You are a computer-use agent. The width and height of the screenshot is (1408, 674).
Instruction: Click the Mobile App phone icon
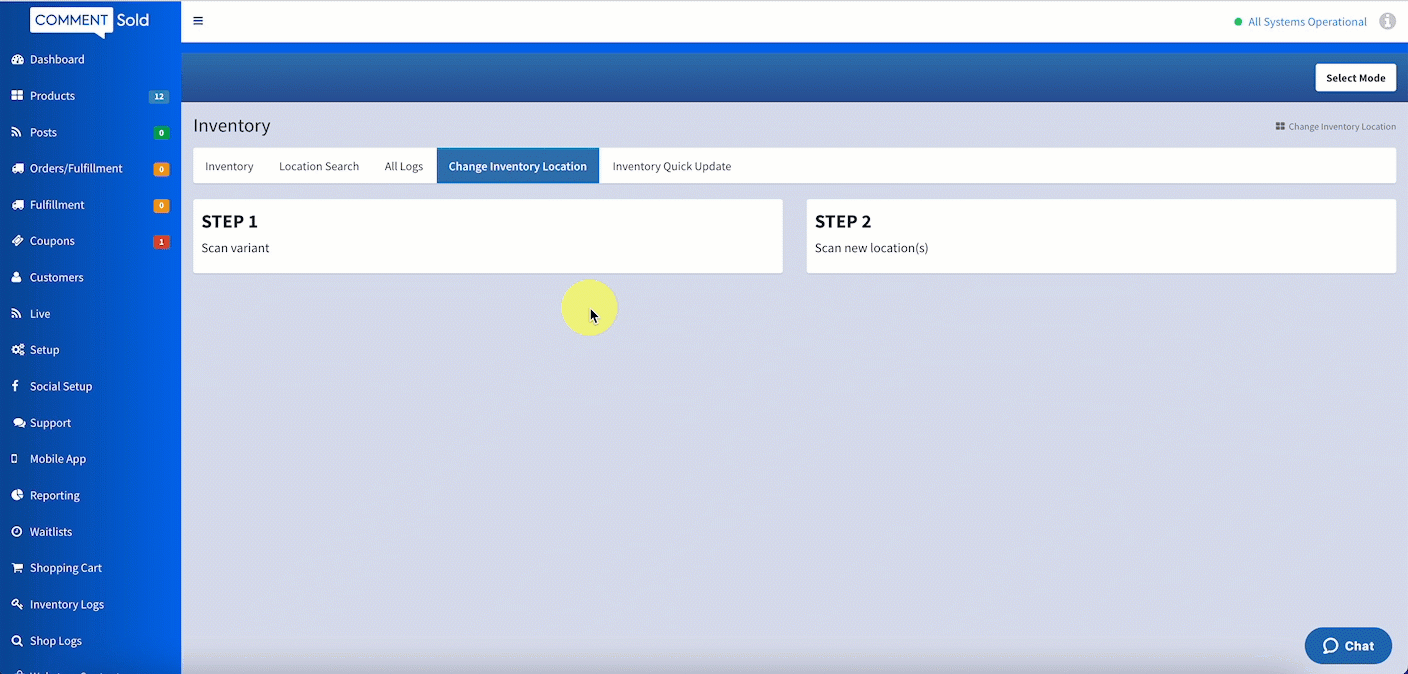15,459
